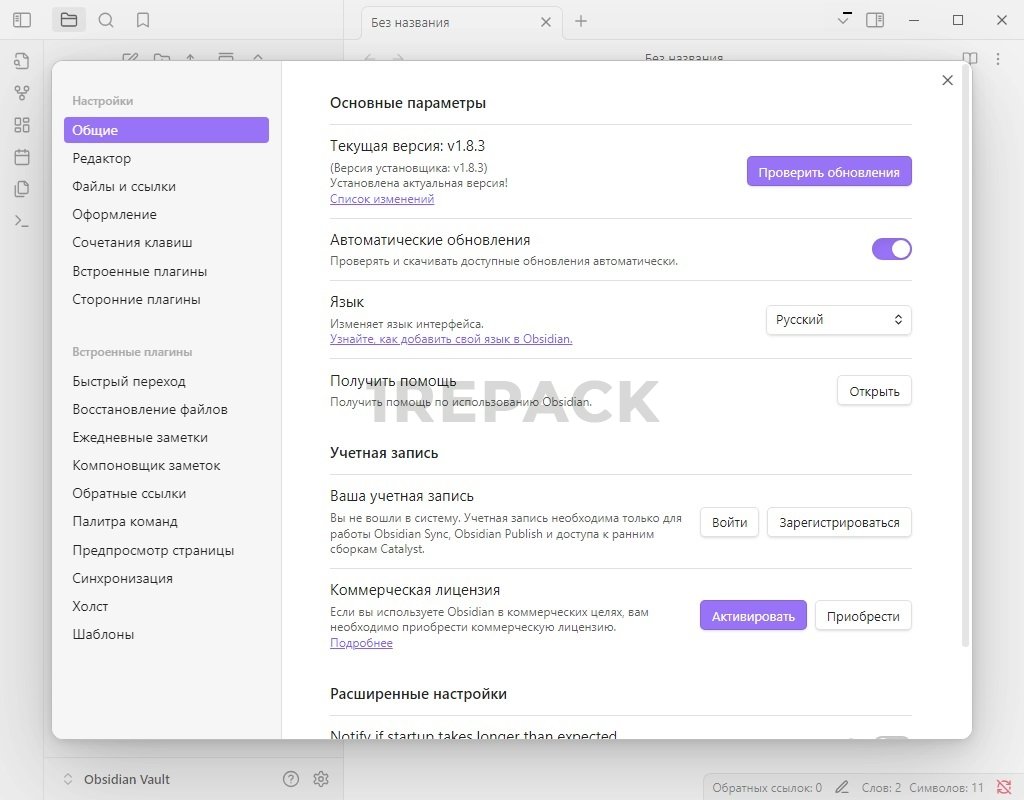This screenshot has width=1024, height=800.
Task: Open today's daily note calendar icon
Action: pos(22,157)
